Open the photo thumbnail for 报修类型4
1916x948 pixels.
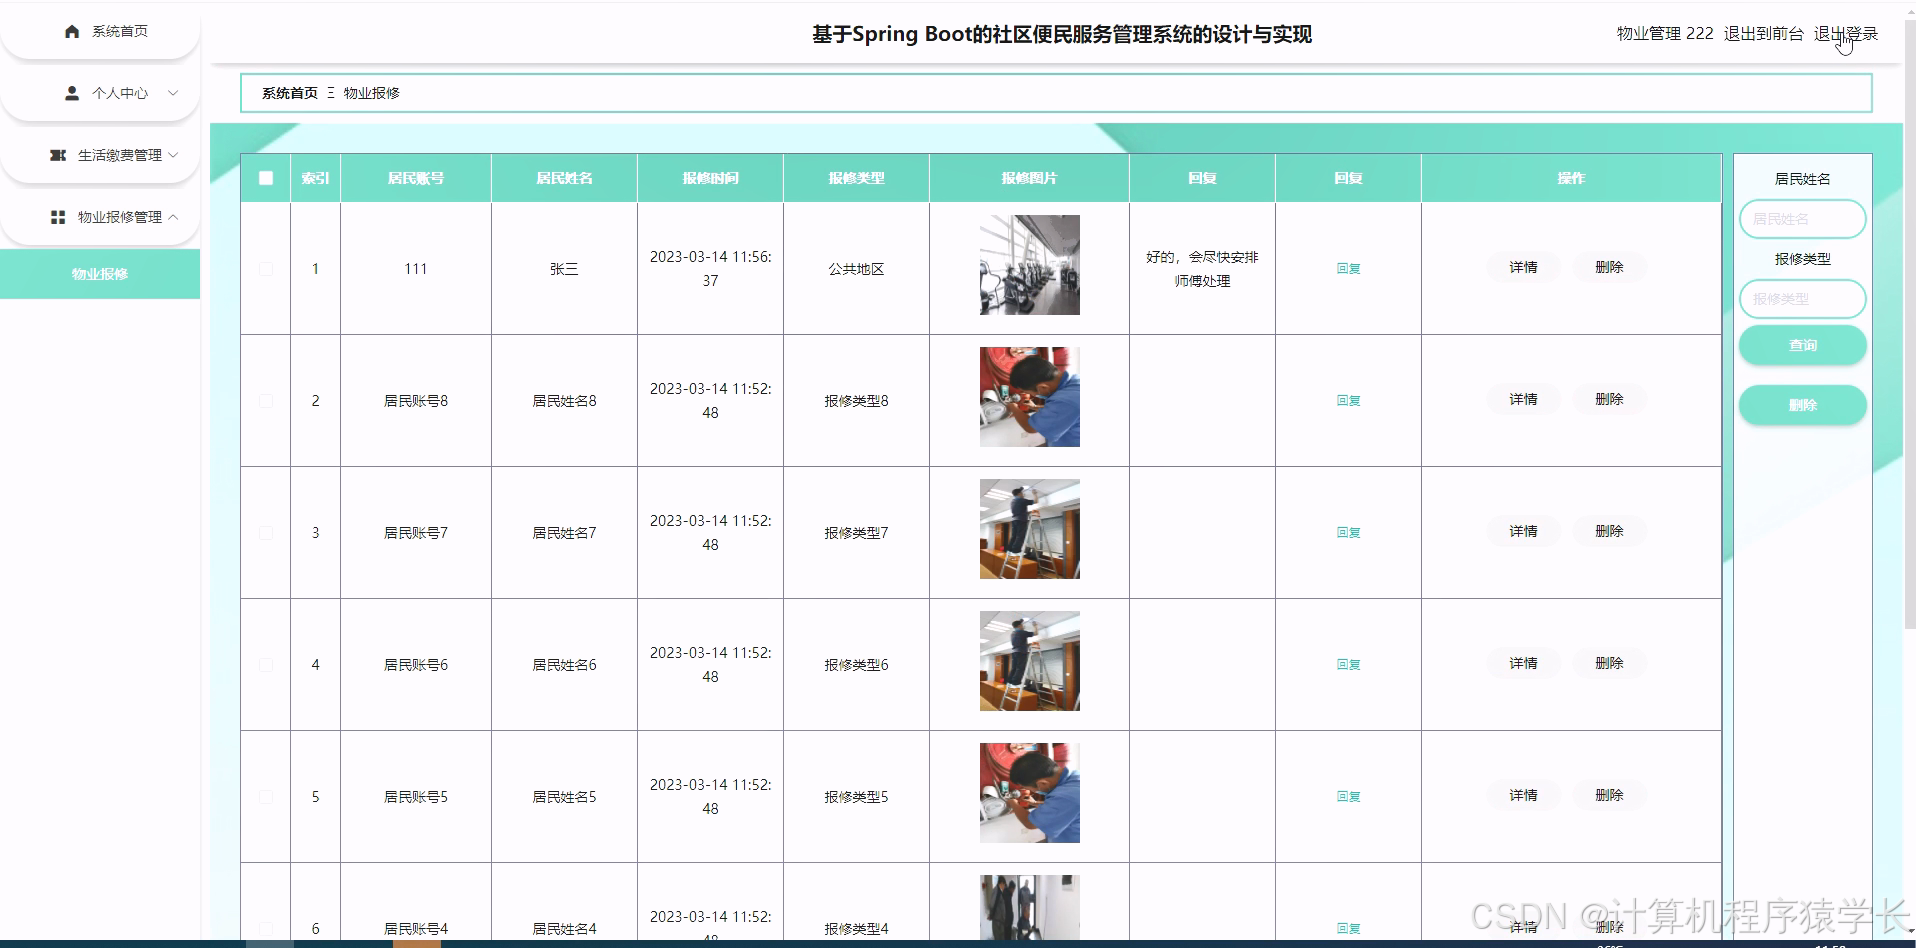pos(1029,907)
